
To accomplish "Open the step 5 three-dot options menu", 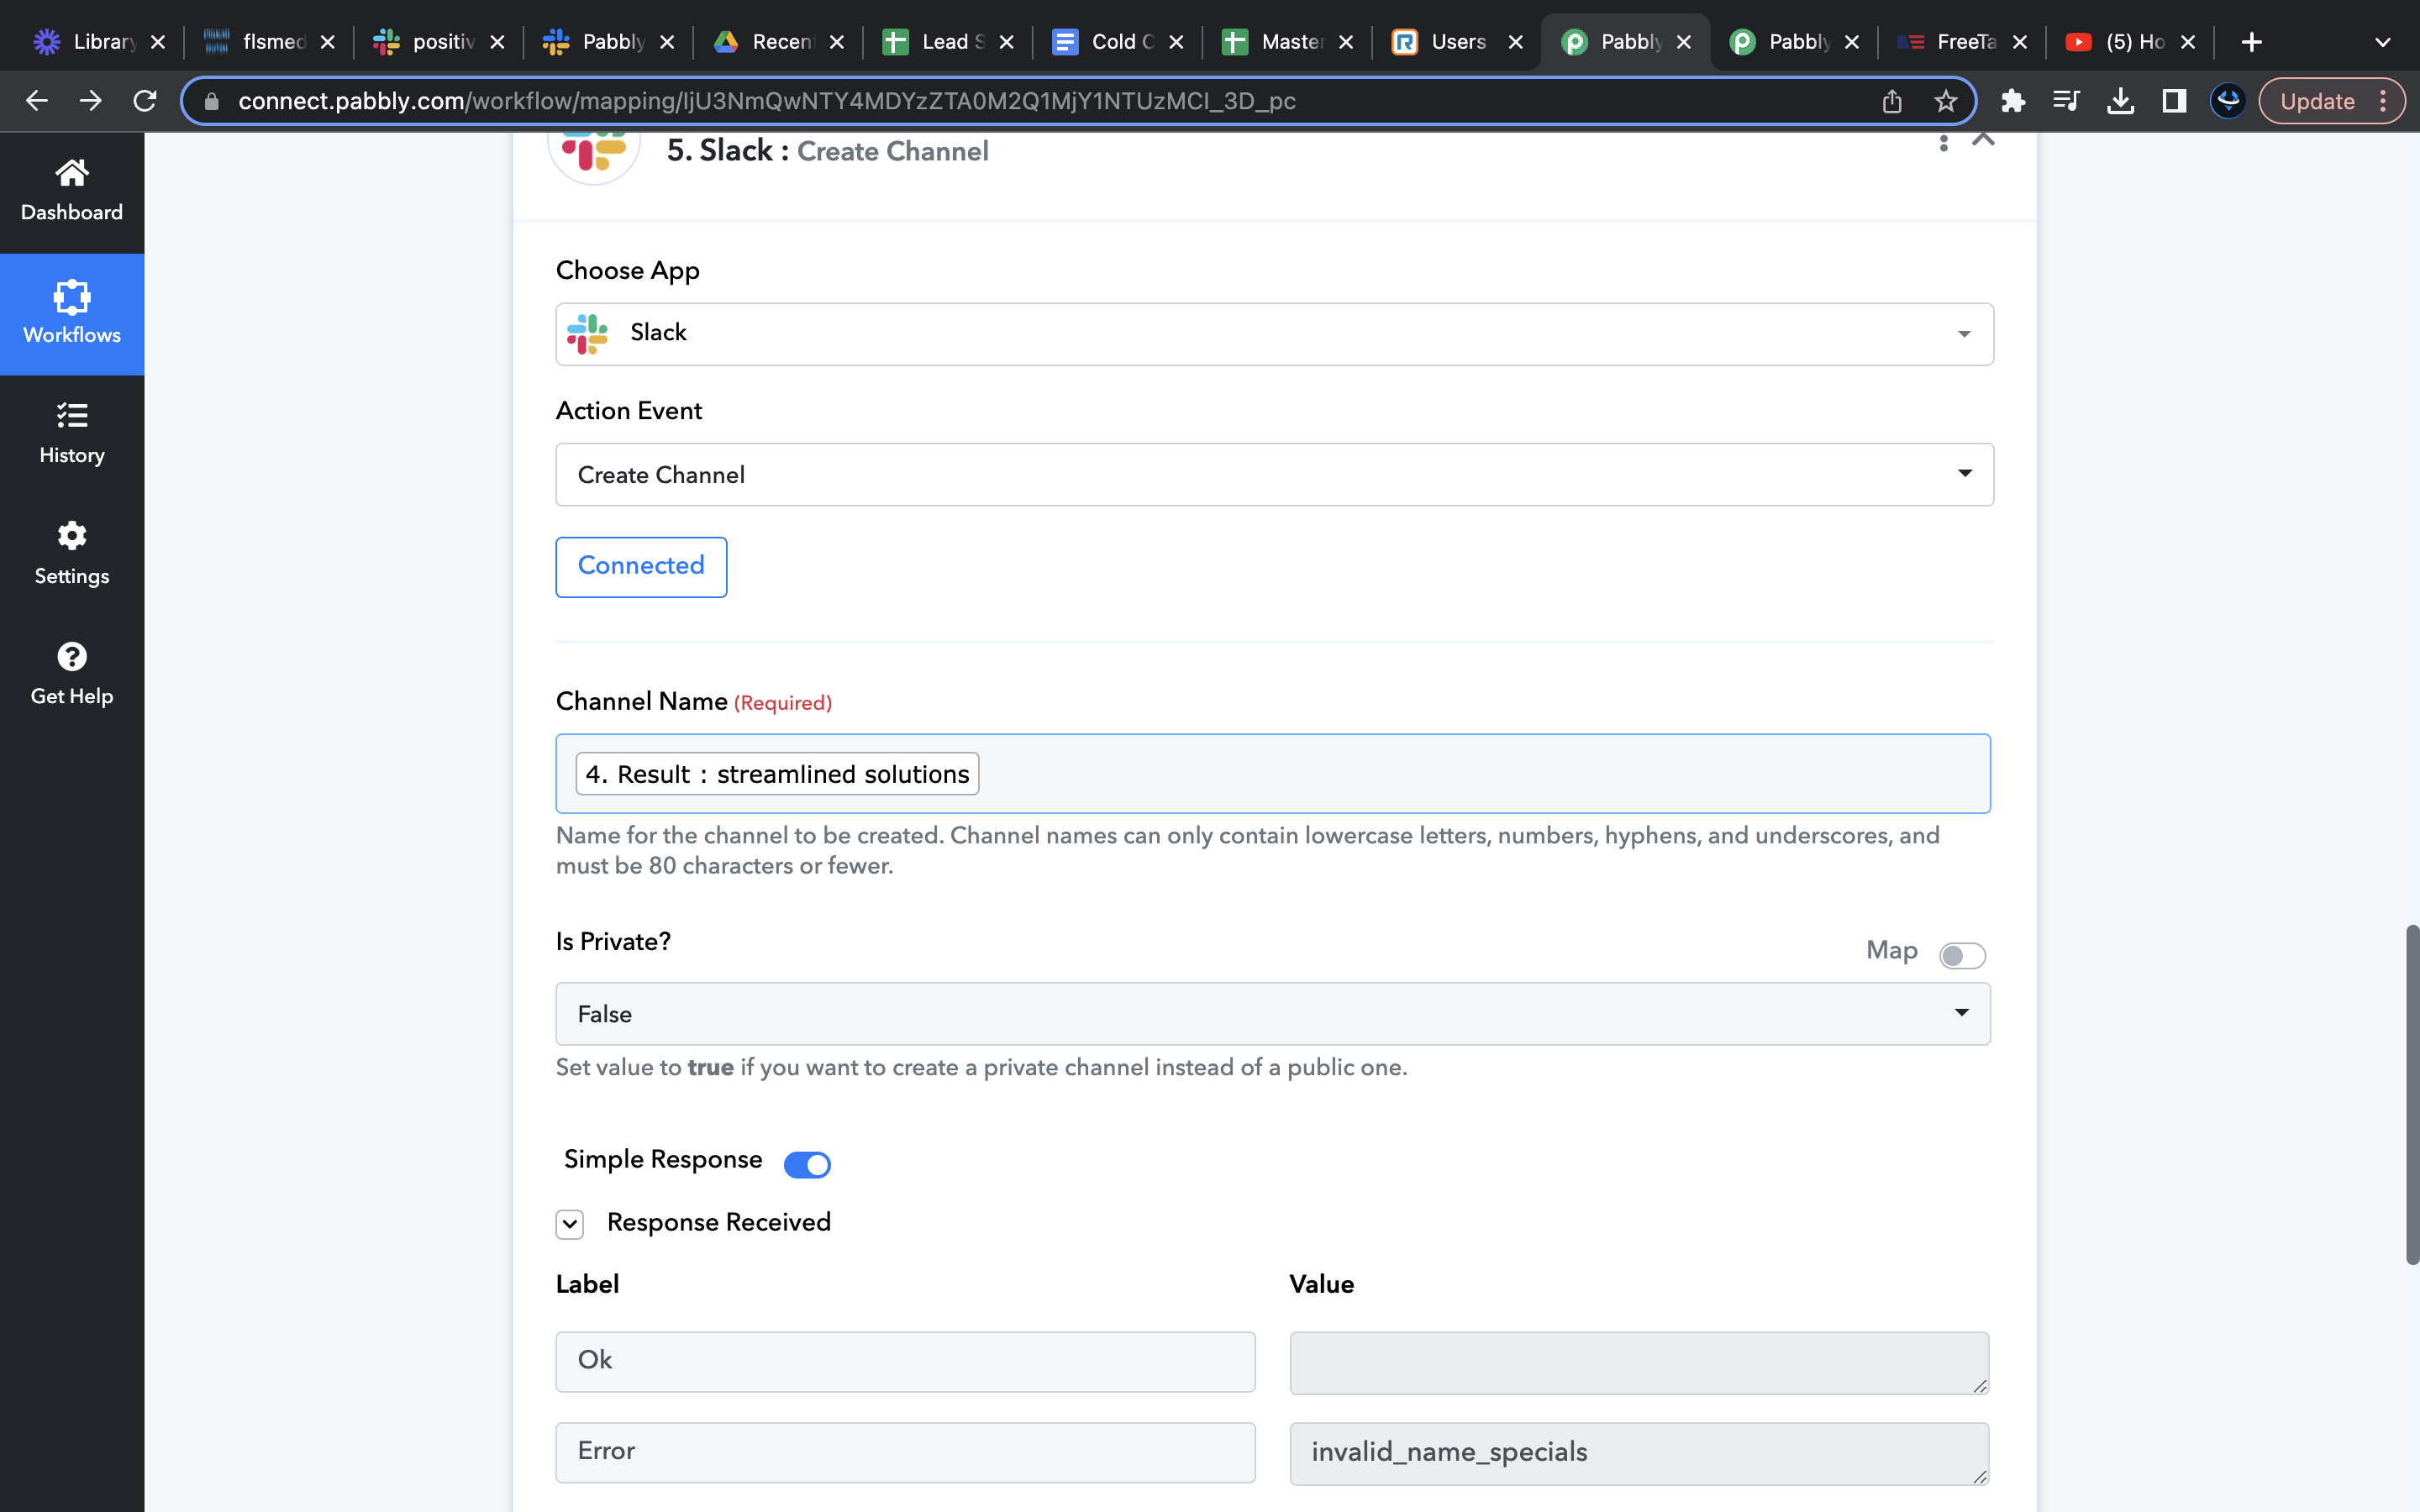I will [1943, 143].
